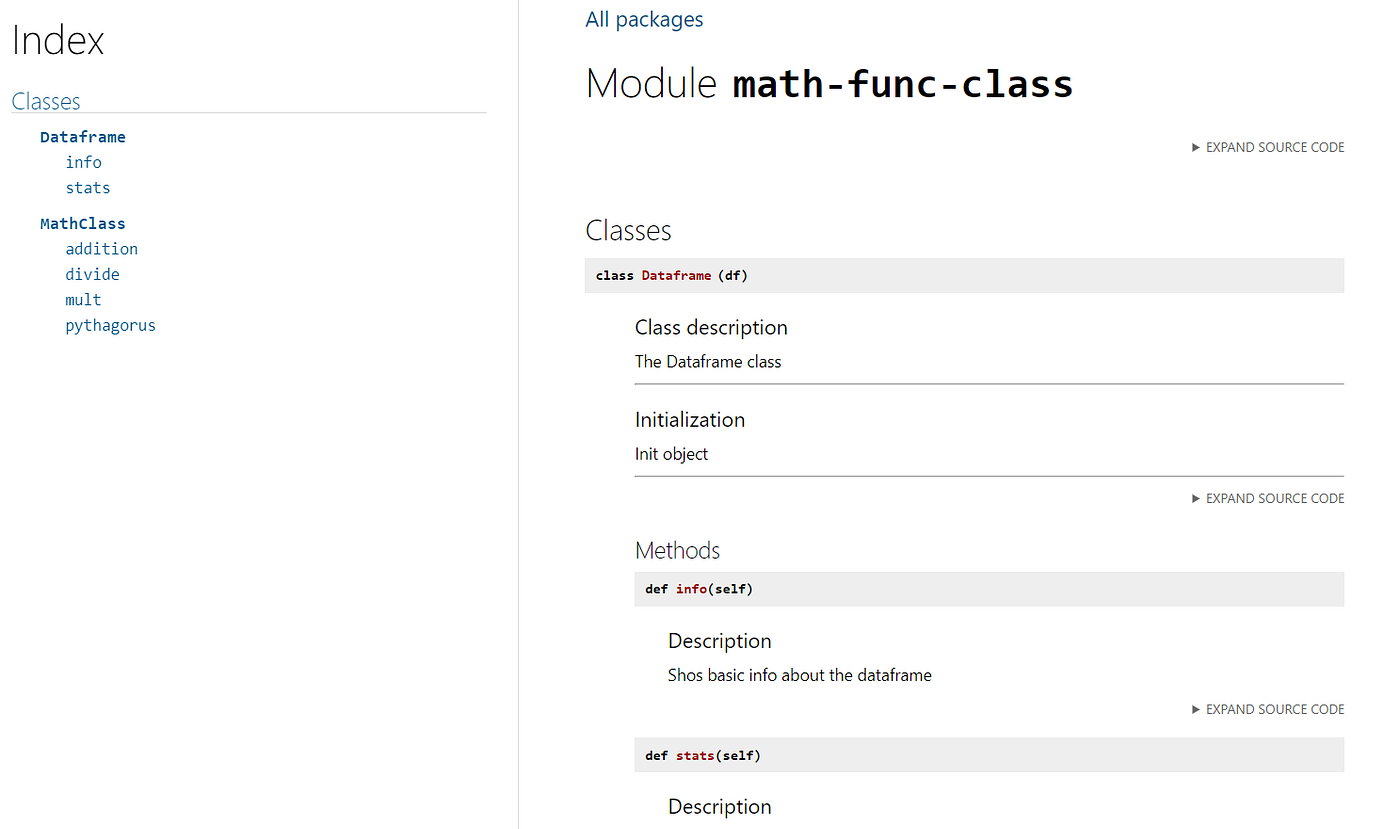1400x829 pixels.
Task: Click the Index sidebar title
Action: (x=58, y=40)
